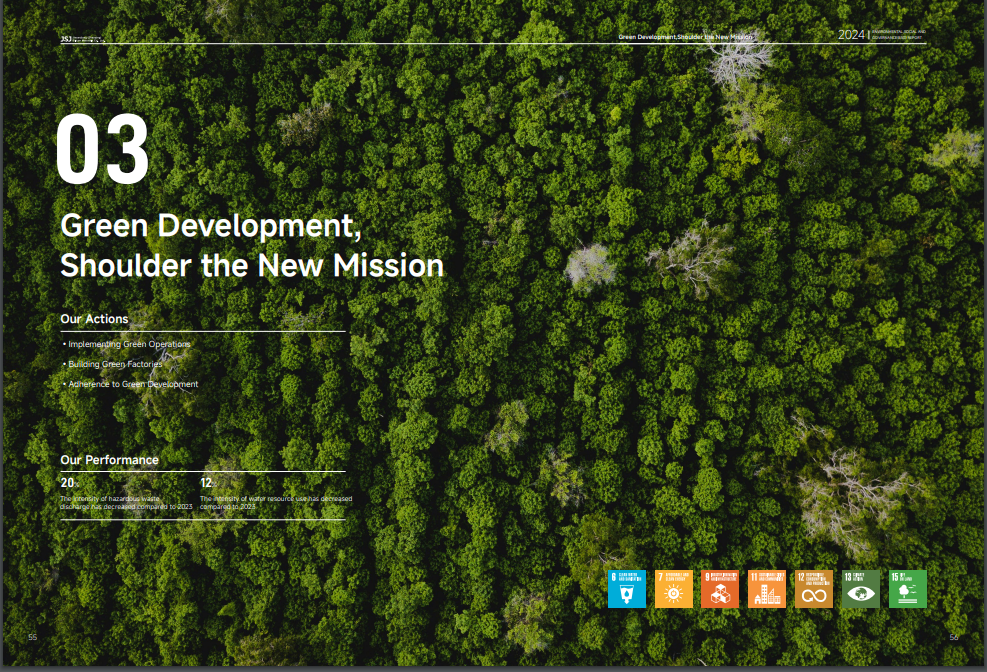Open the "Building Green Factories" item
The height and width of the screenshot is (672, 987).
click(114, 364)
